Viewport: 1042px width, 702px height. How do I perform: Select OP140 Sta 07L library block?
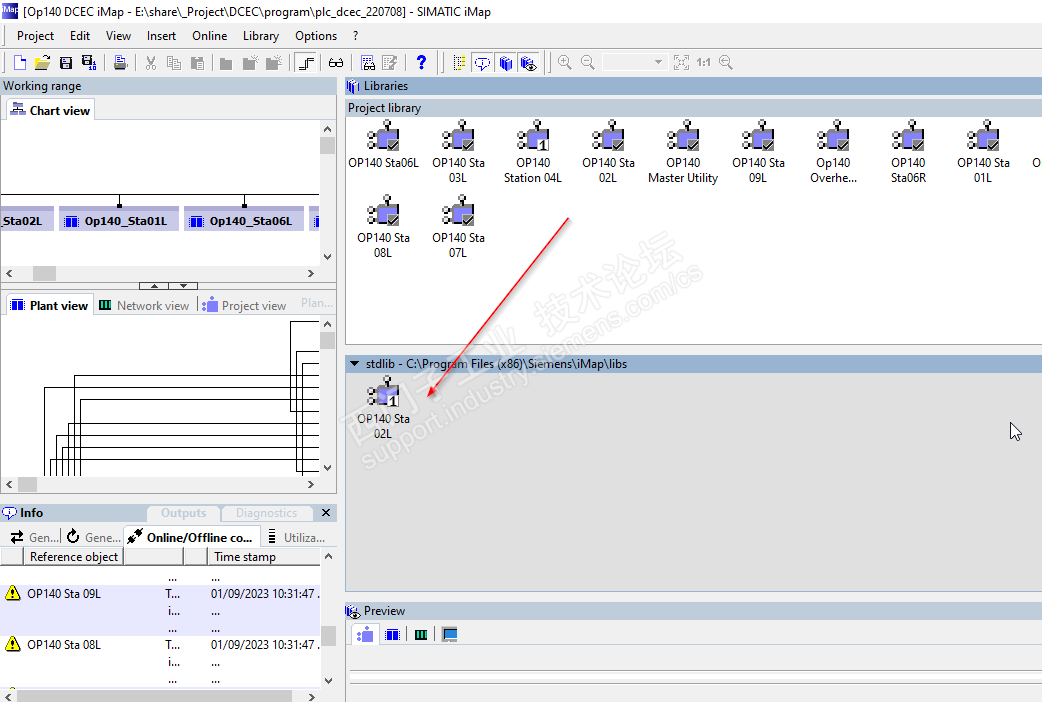tap(458, 227)
